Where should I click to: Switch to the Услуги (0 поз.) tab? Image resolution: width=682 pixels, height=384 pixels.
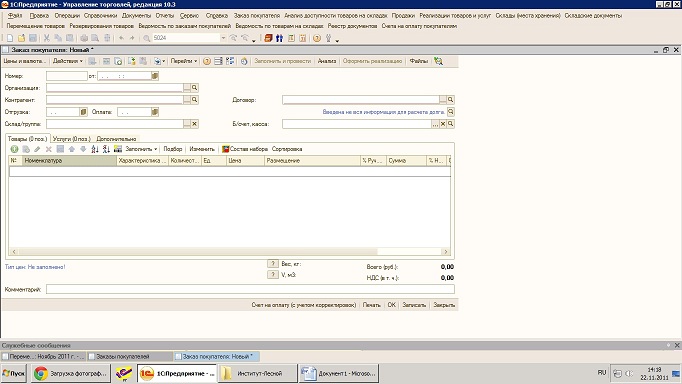click(x=72, y=139)
